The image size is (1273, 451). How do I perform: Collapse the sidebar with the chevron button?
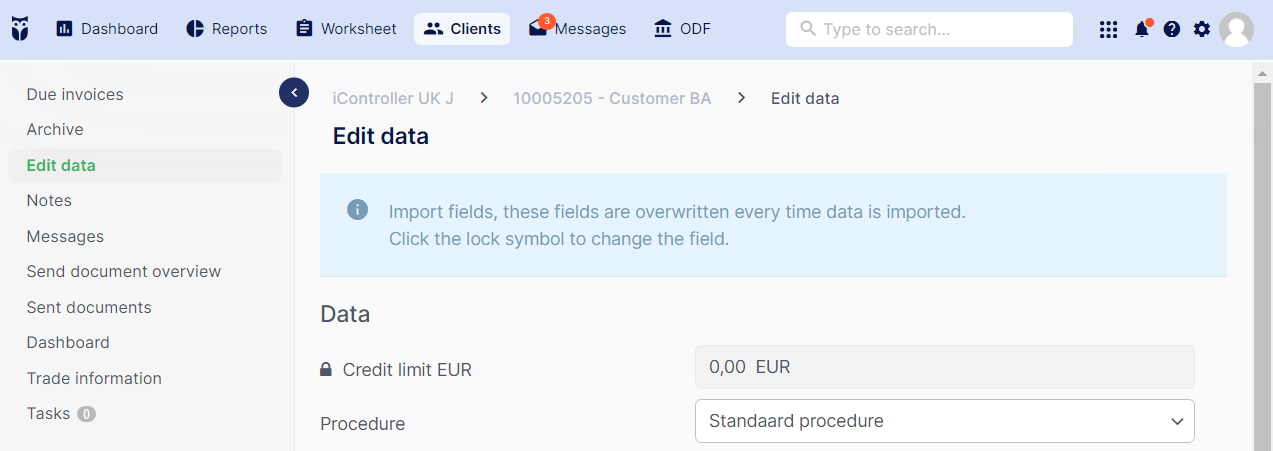294,93
